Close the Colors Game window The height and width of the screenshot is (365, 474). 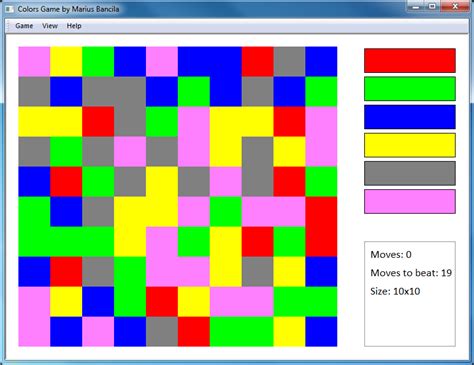coord(455,6)
